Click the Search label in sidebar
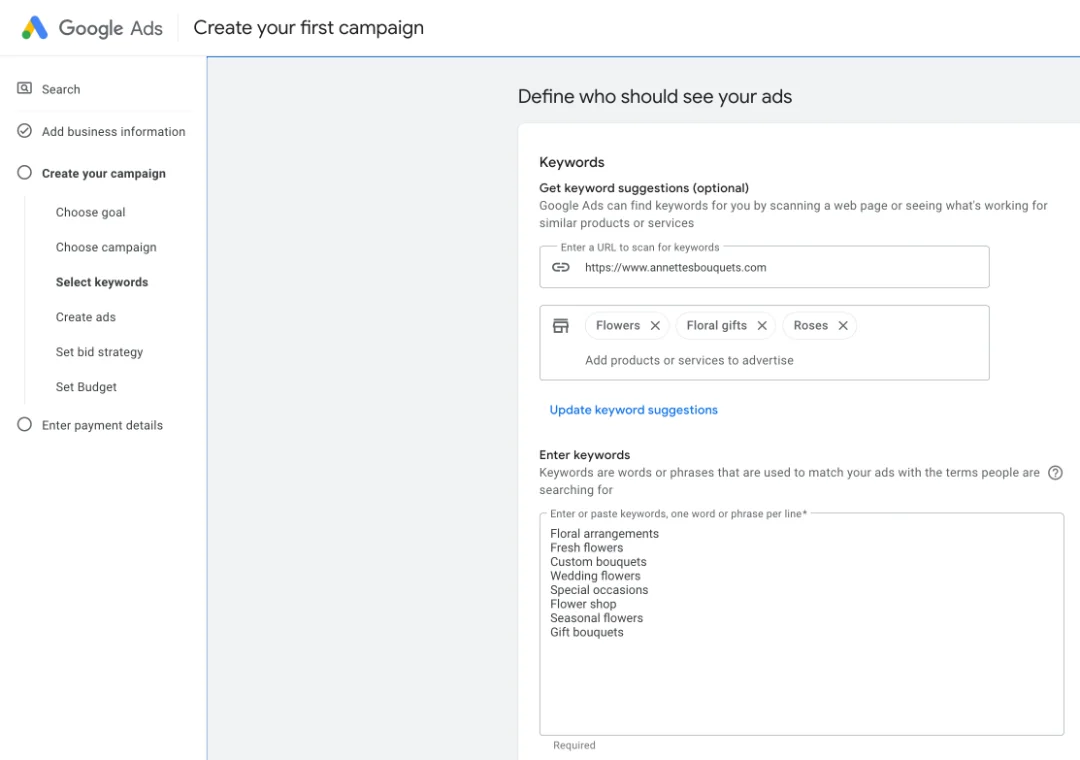The image size is (1080, 760). click(x=61, y=89)
